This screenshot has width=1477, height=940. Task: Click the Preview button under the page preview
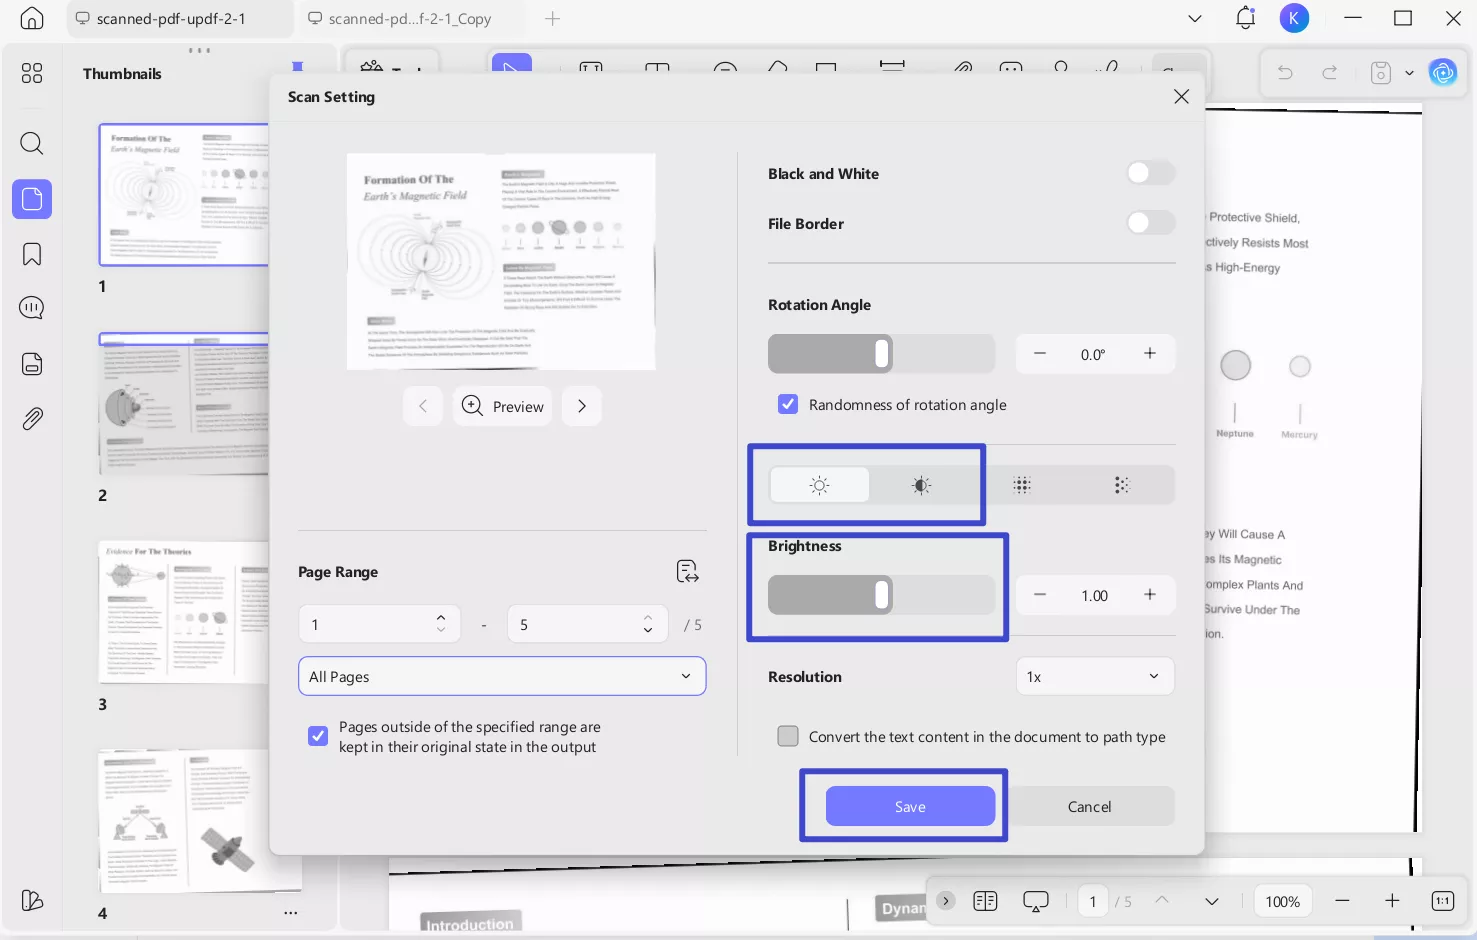502,406
